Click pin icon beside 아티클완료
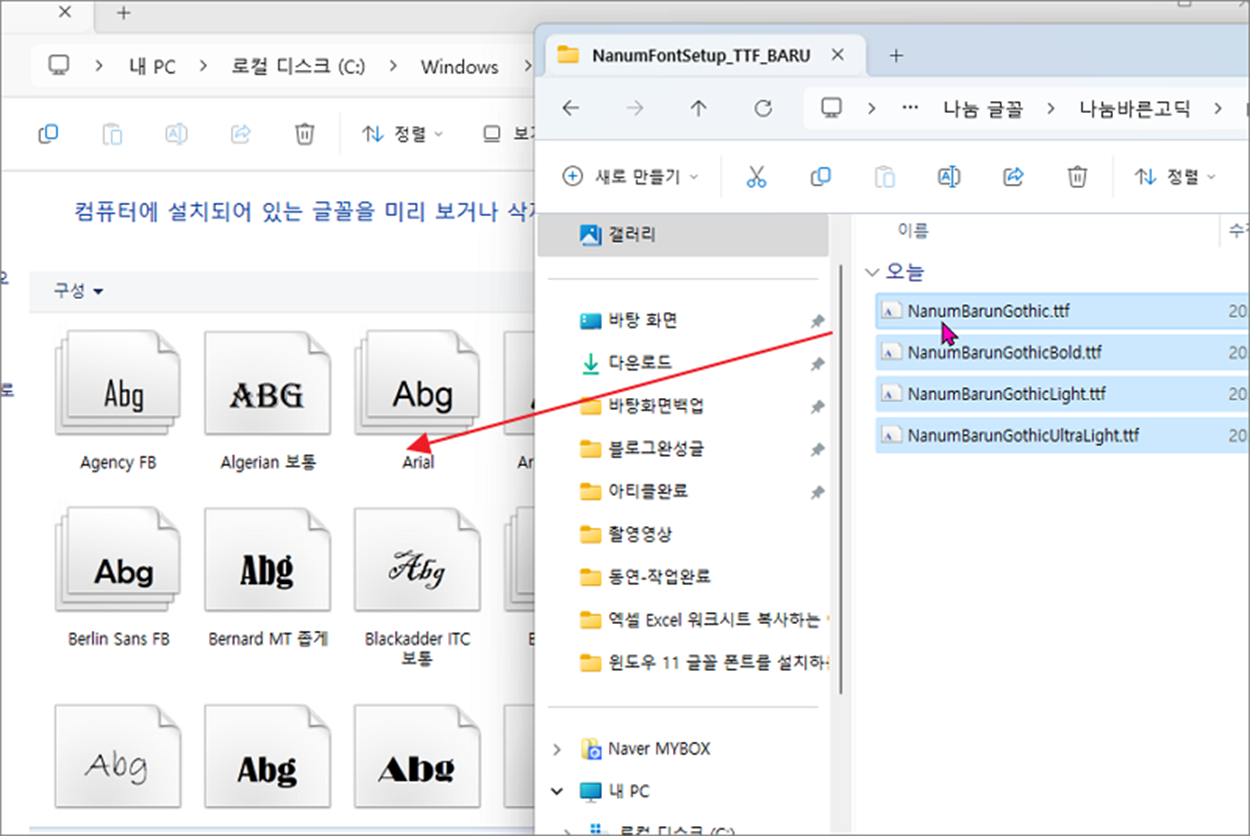1250x836 pixels. coord(817,492)
